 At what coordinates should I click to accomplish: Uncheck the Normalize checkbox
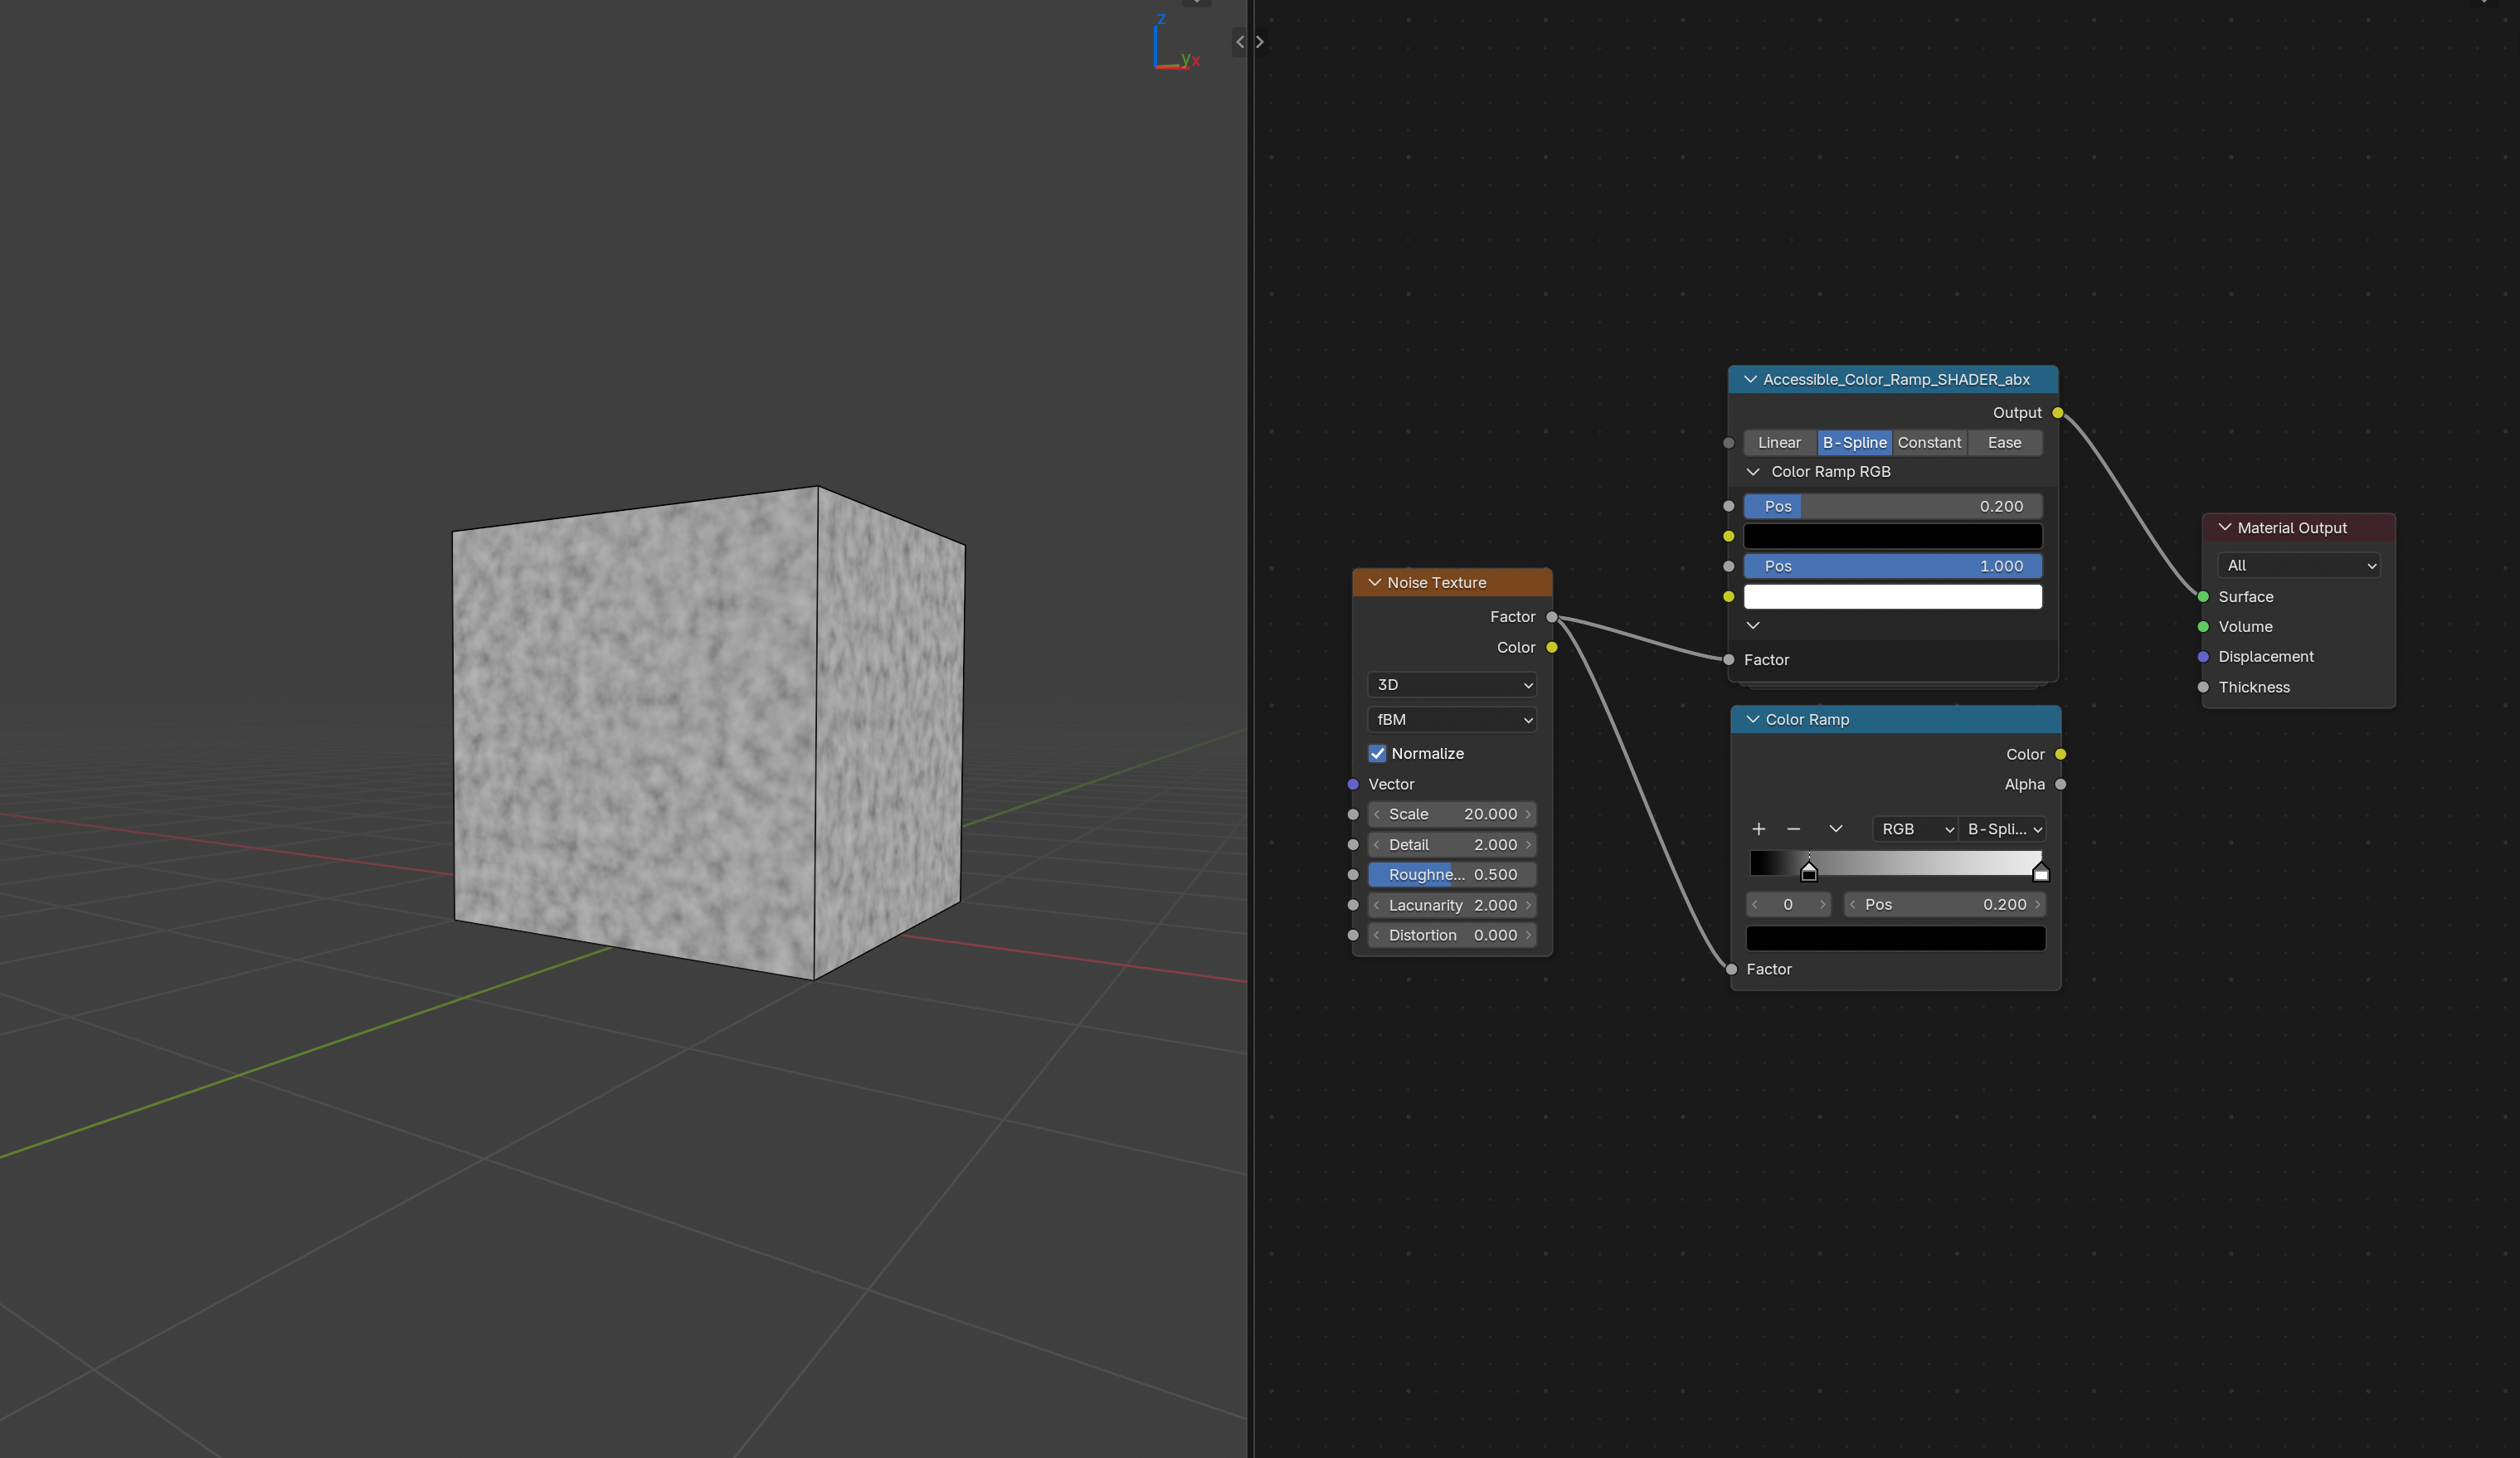point(1377,753)
